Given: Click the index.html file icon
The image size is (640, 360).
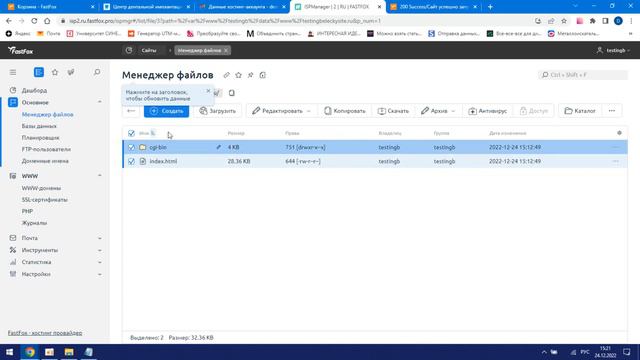Looking at the screenshot, I should pyautogui.click(x=142, y=161).
